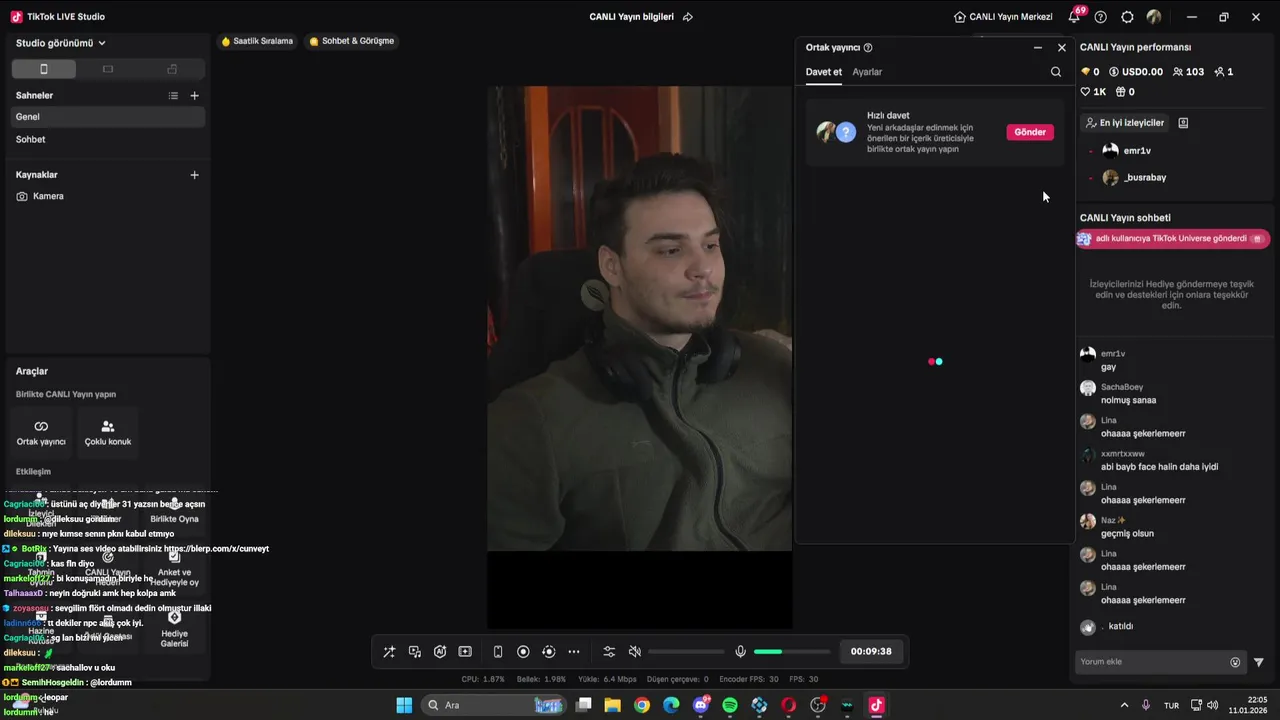Adjust the desktop audio volume slider
This screenshot has height=720, width=1280.
686,652
